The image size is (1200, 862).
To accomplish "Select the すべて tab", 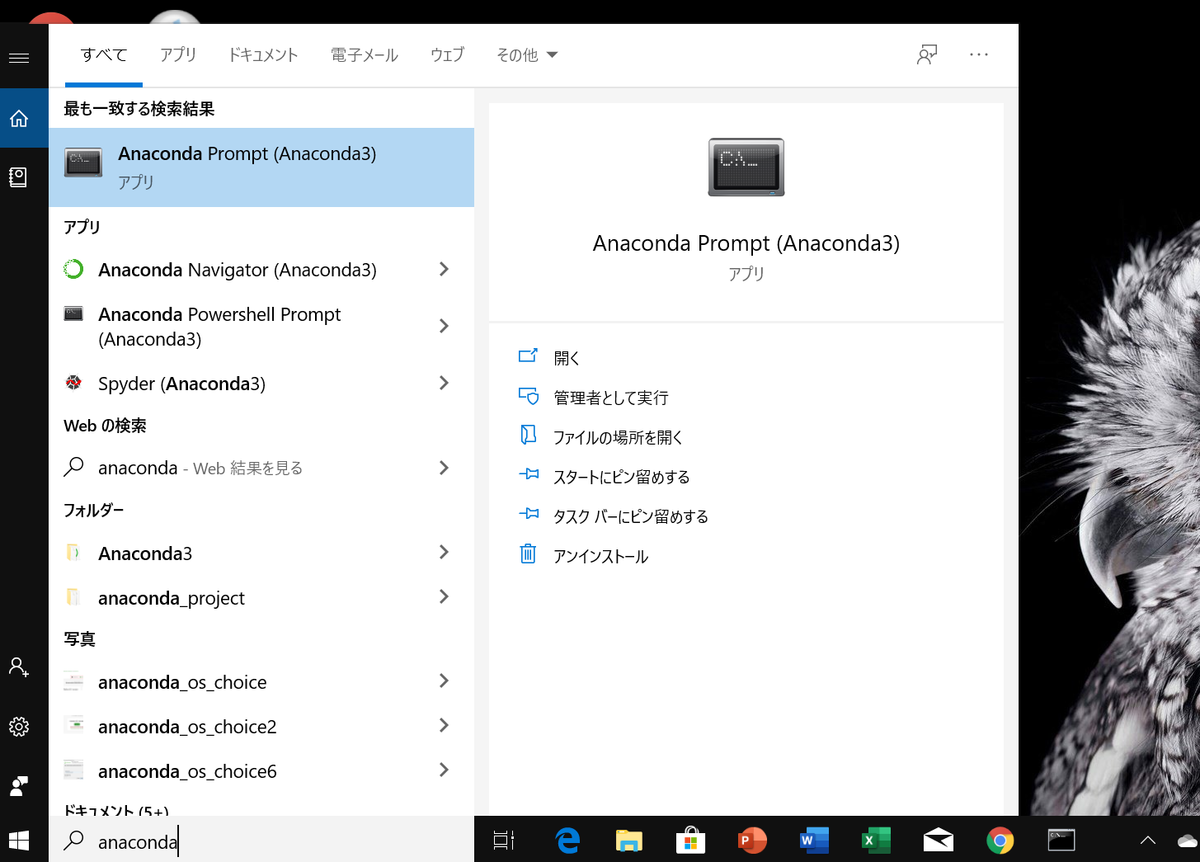I will pyautogui.click(x=104, y=56).
